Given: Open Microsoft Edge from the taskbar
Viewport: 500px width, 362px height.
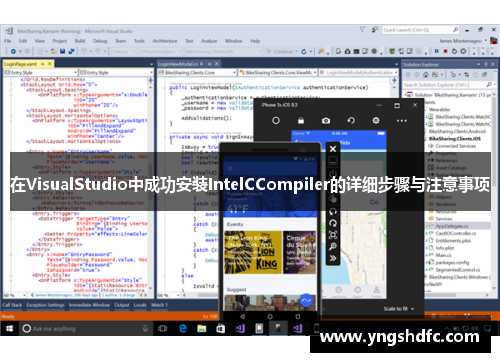Looking at the screenshot, I should tap(183, 329).
